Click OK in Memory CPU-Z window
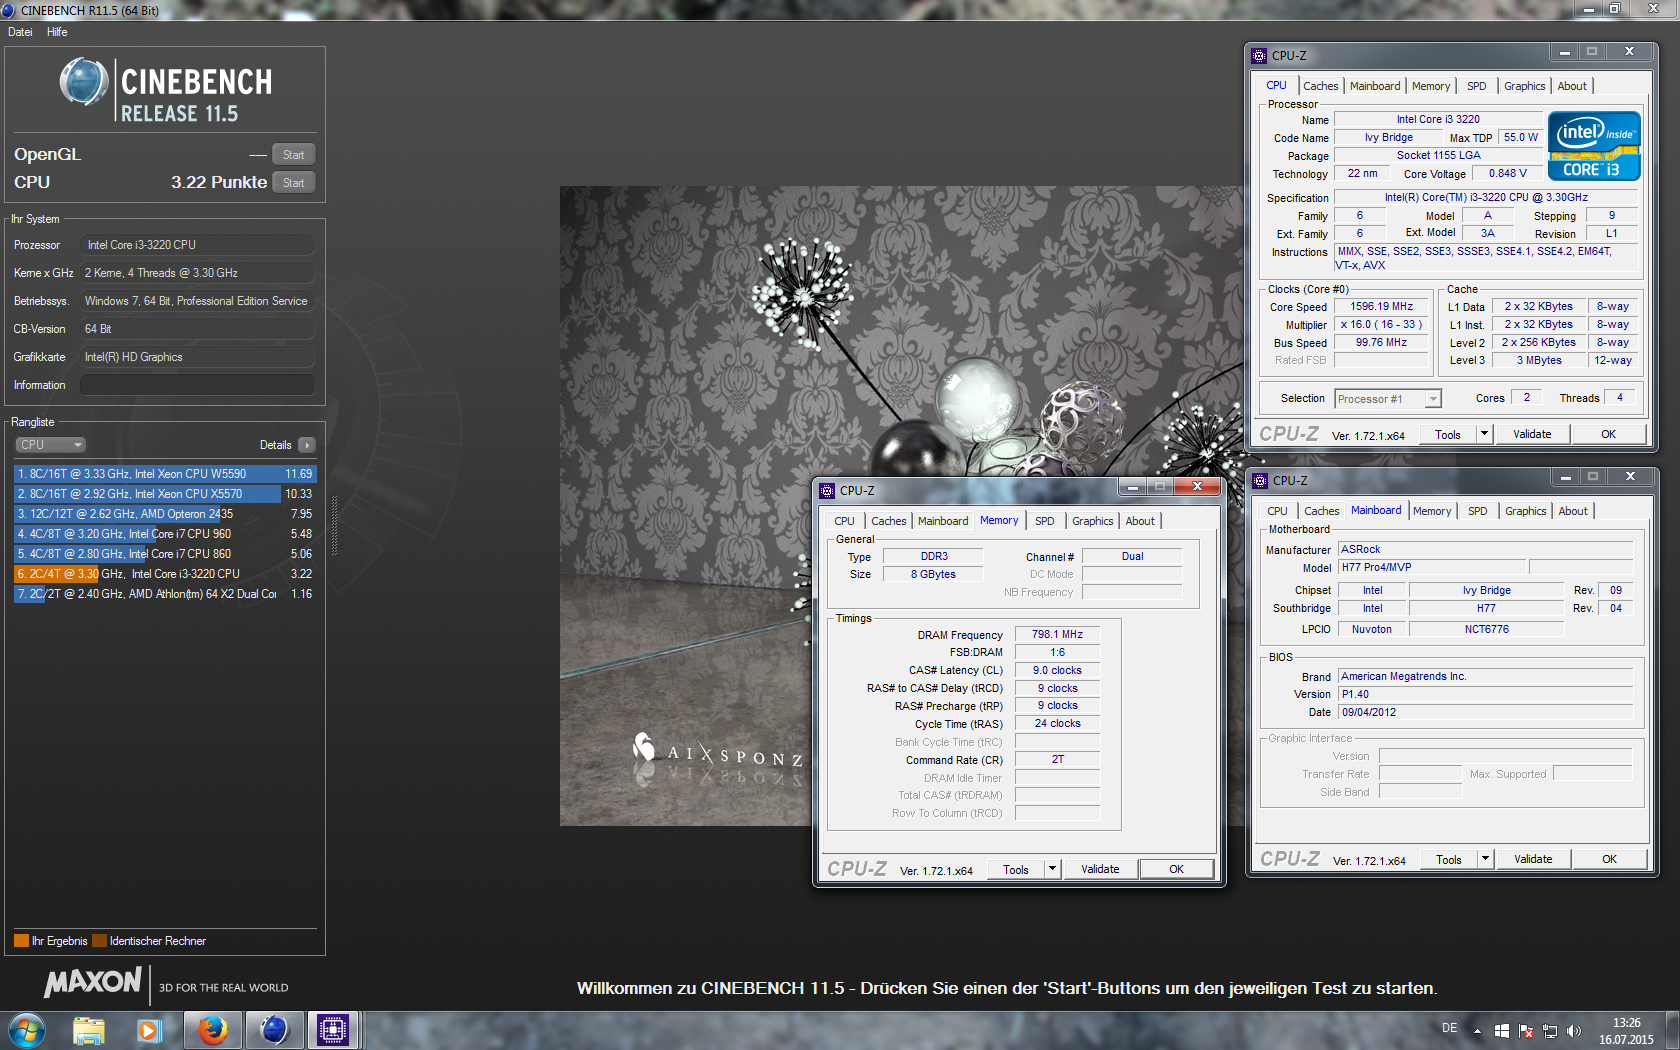The image size is (1680, 1050). click(1177, 869)
